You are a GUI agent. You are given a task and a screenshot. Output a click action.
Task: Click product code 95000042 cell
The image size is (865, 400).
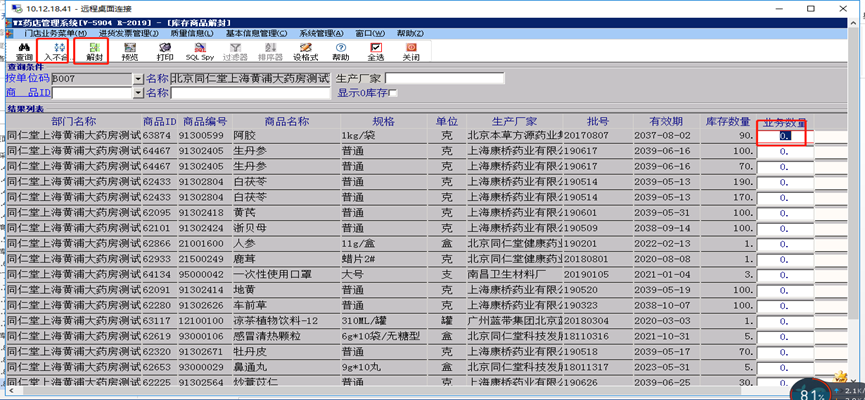click(205, 274)
